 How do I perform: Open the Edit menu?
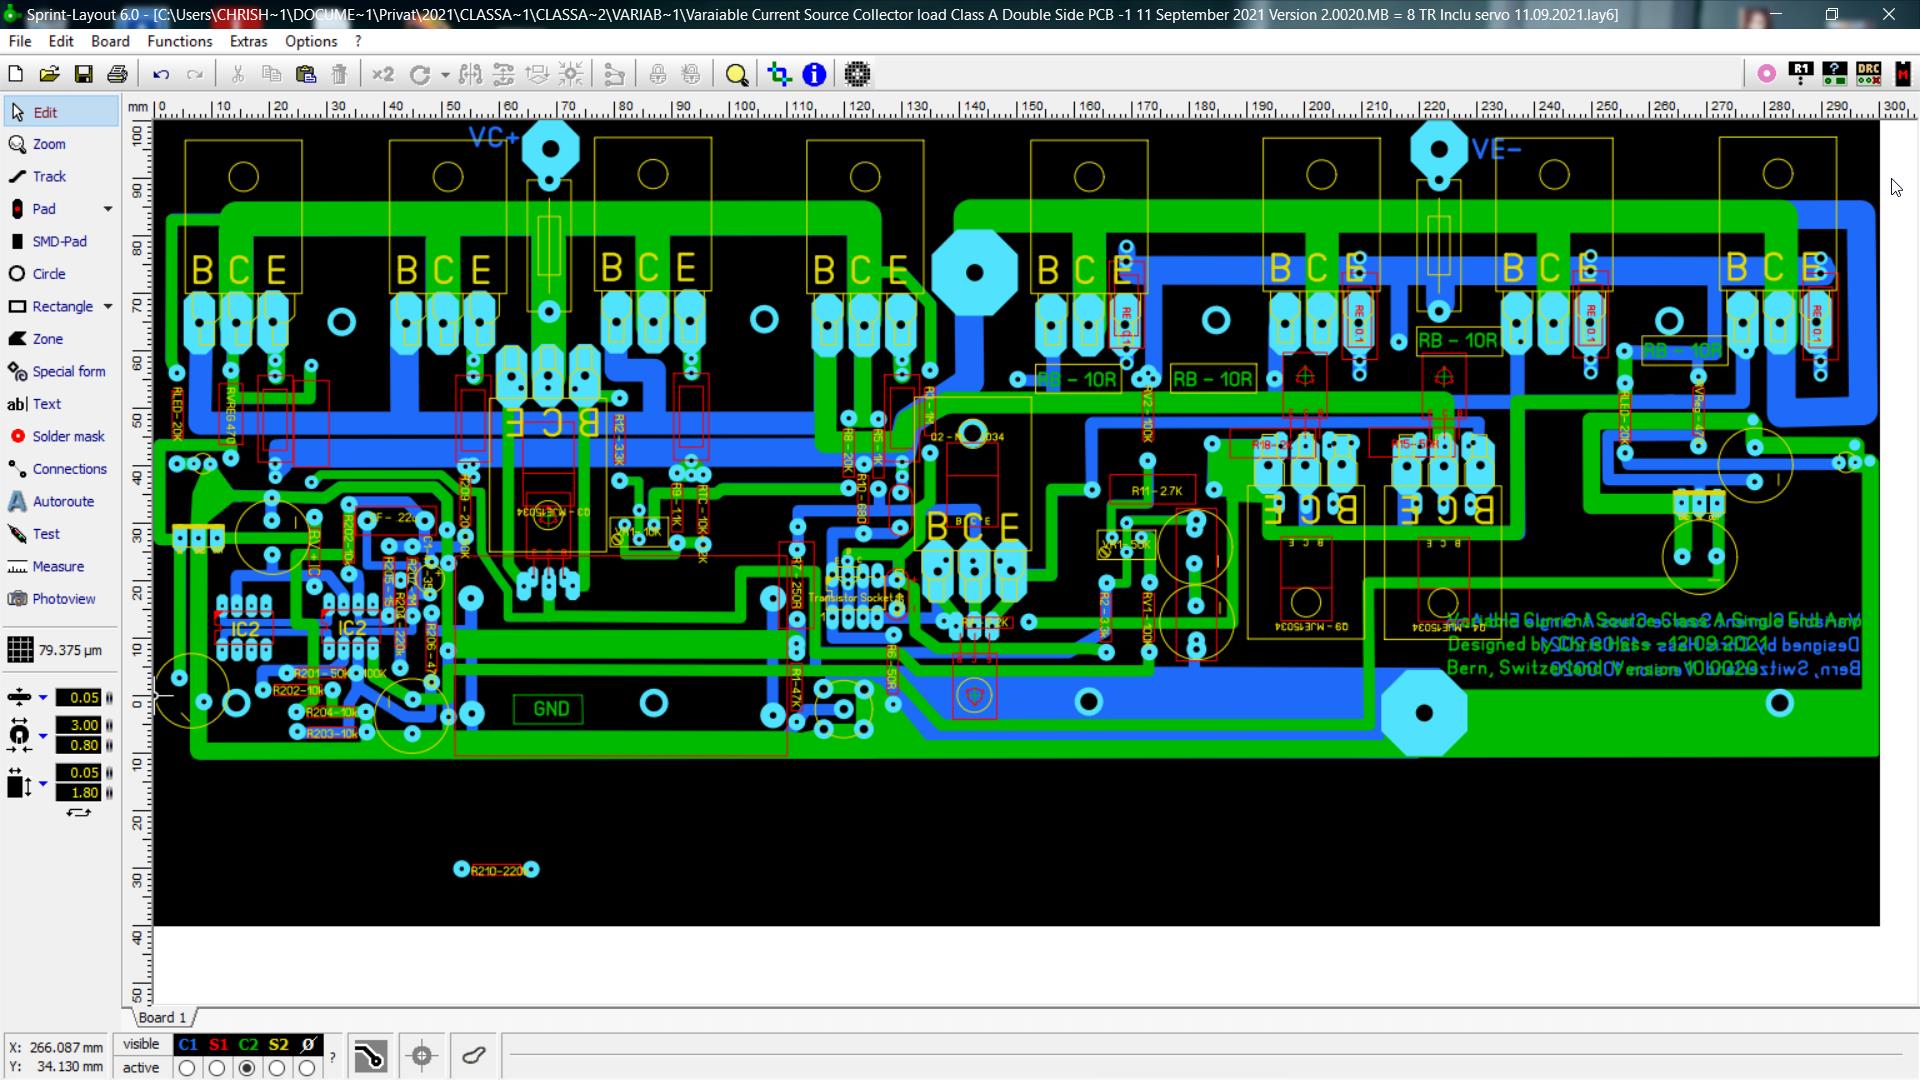click(61, 41)
